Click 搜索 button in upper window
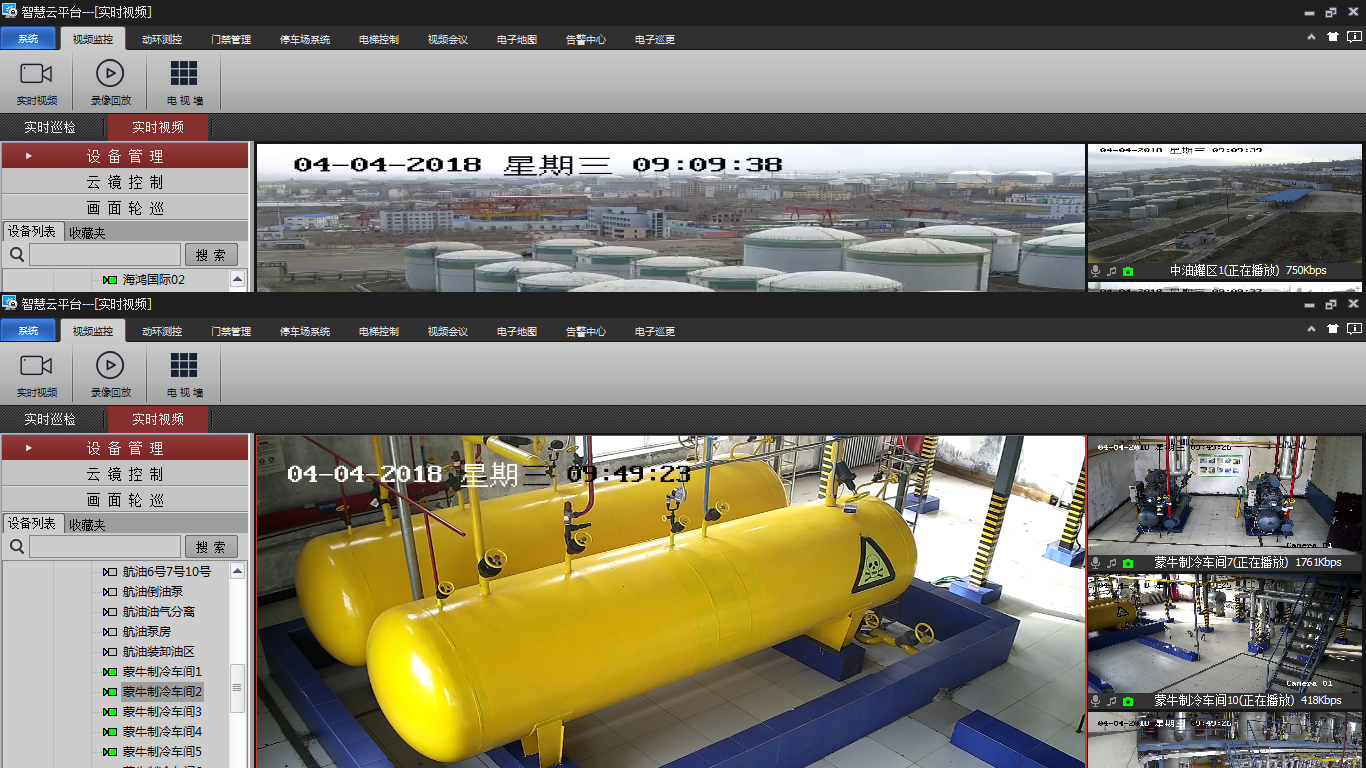This screenshot has height=768, width=1366. 211,255
